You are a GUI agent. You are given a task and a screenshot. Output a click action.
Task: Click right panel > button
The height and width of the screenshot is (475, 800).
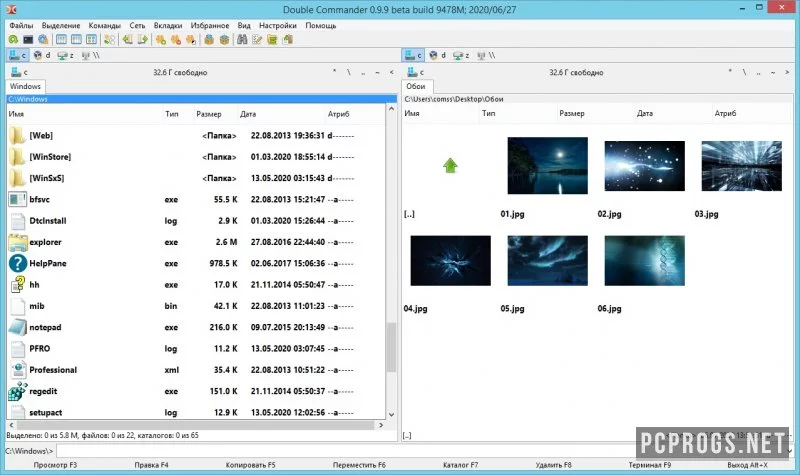point(787,72)
